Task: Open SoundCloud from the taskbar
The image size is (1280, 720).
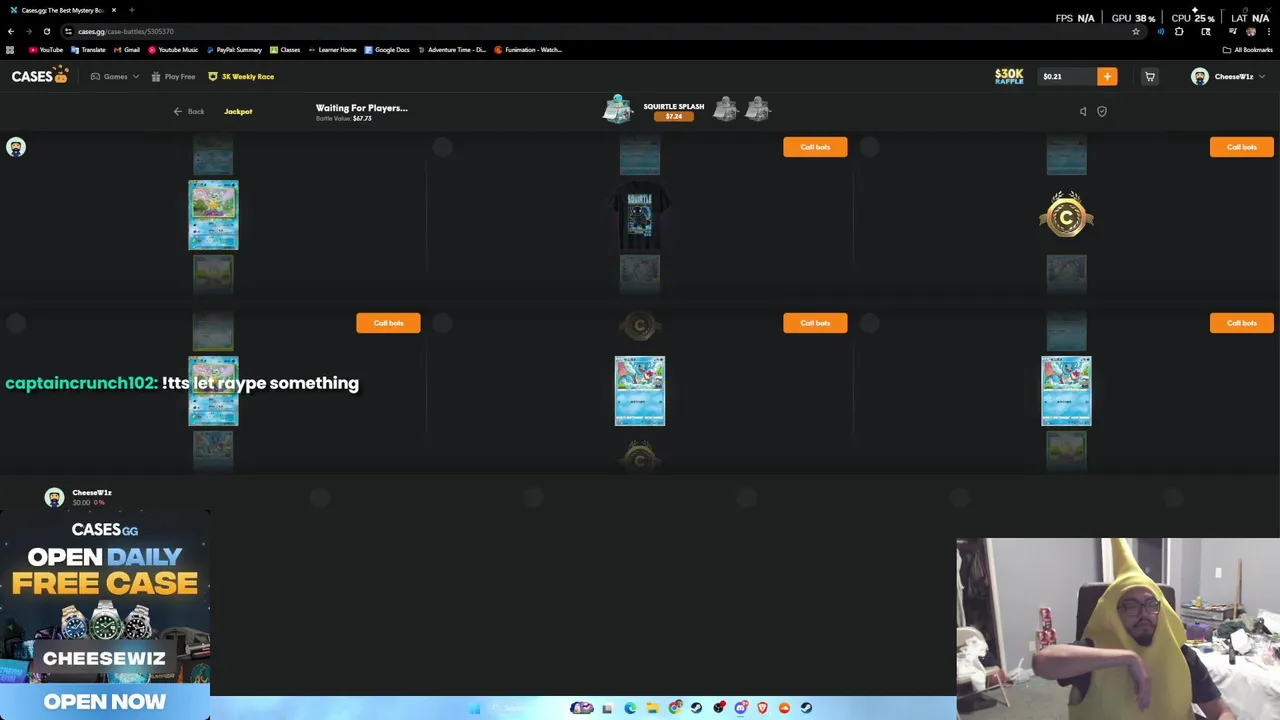Action: [x=784, y=708]
